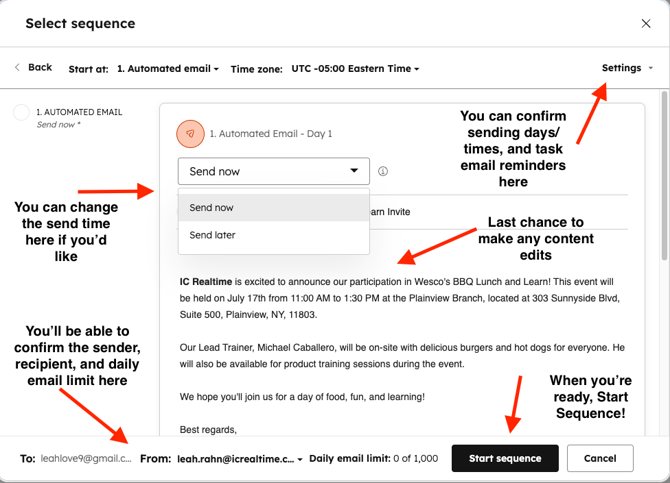
Task: Click the orange paper plane email icon
Action: pos(190,133)
